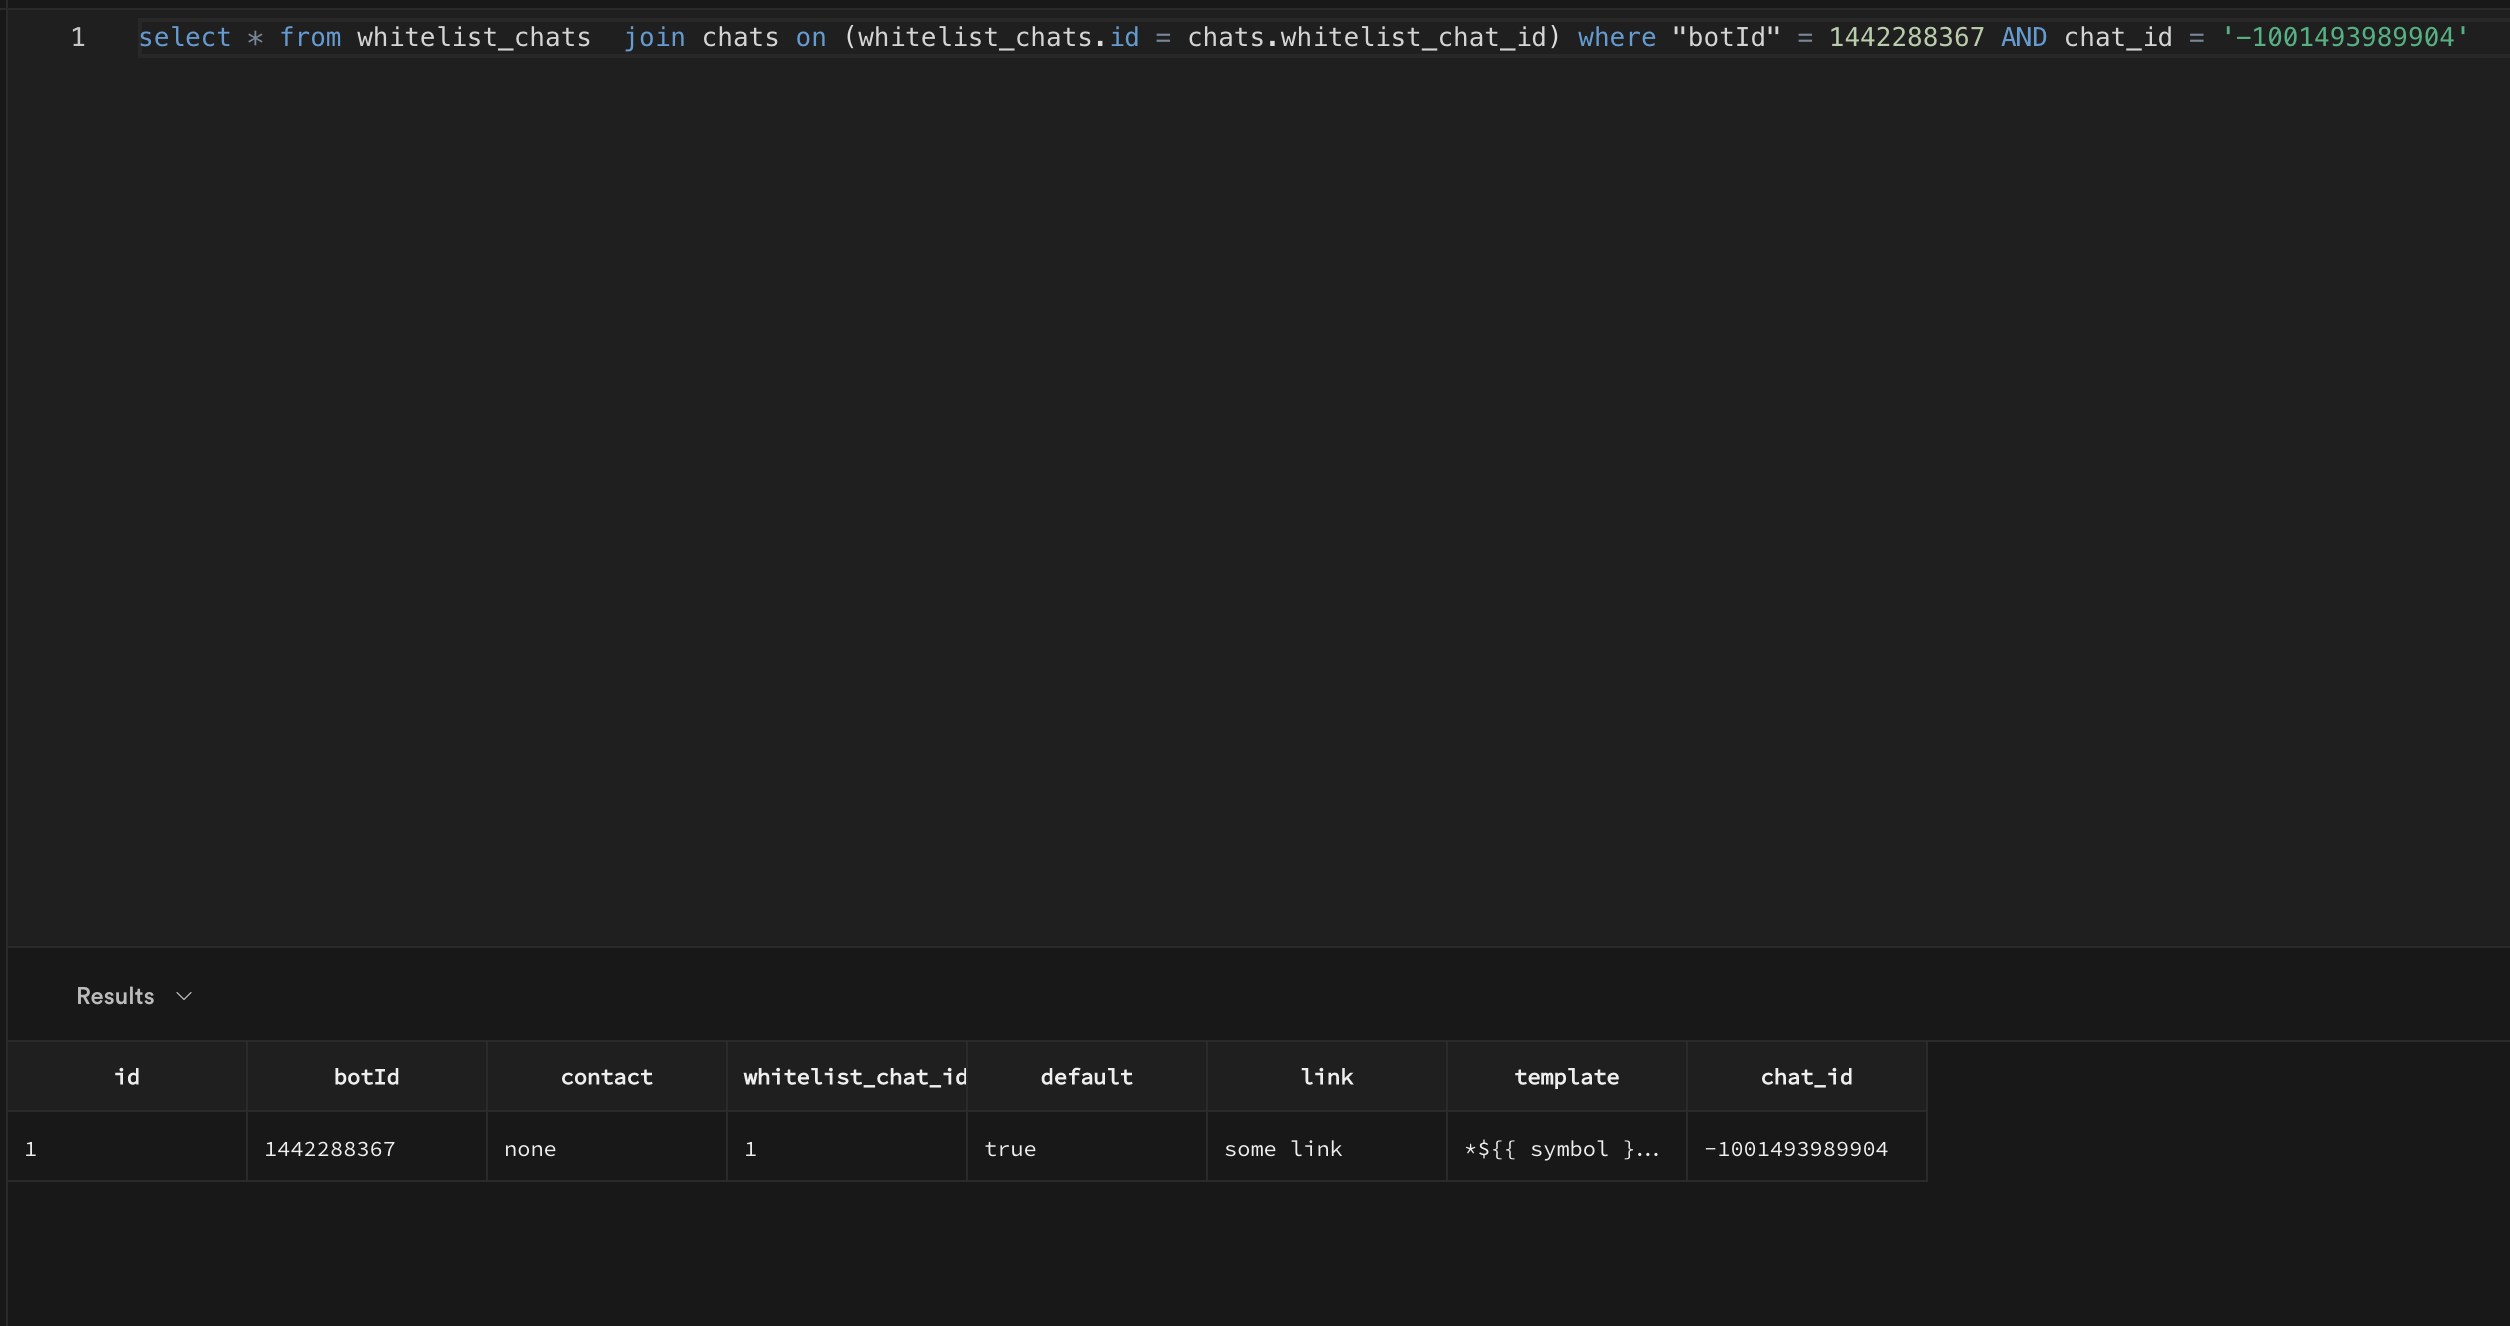Select the contact cell 'none'
This screenshot has height=1326, width=2510.
click(x=607, y=1148)
